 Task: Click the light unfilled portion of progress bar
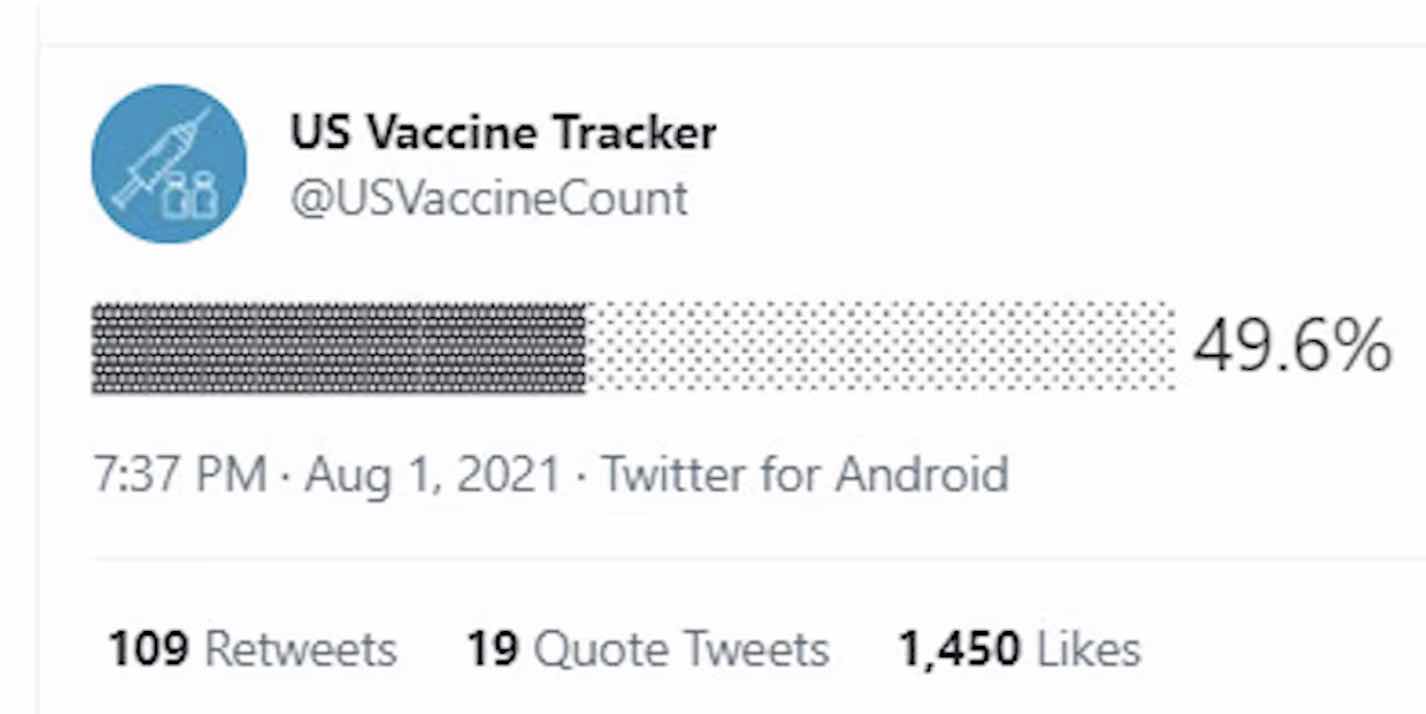point(881,346)
